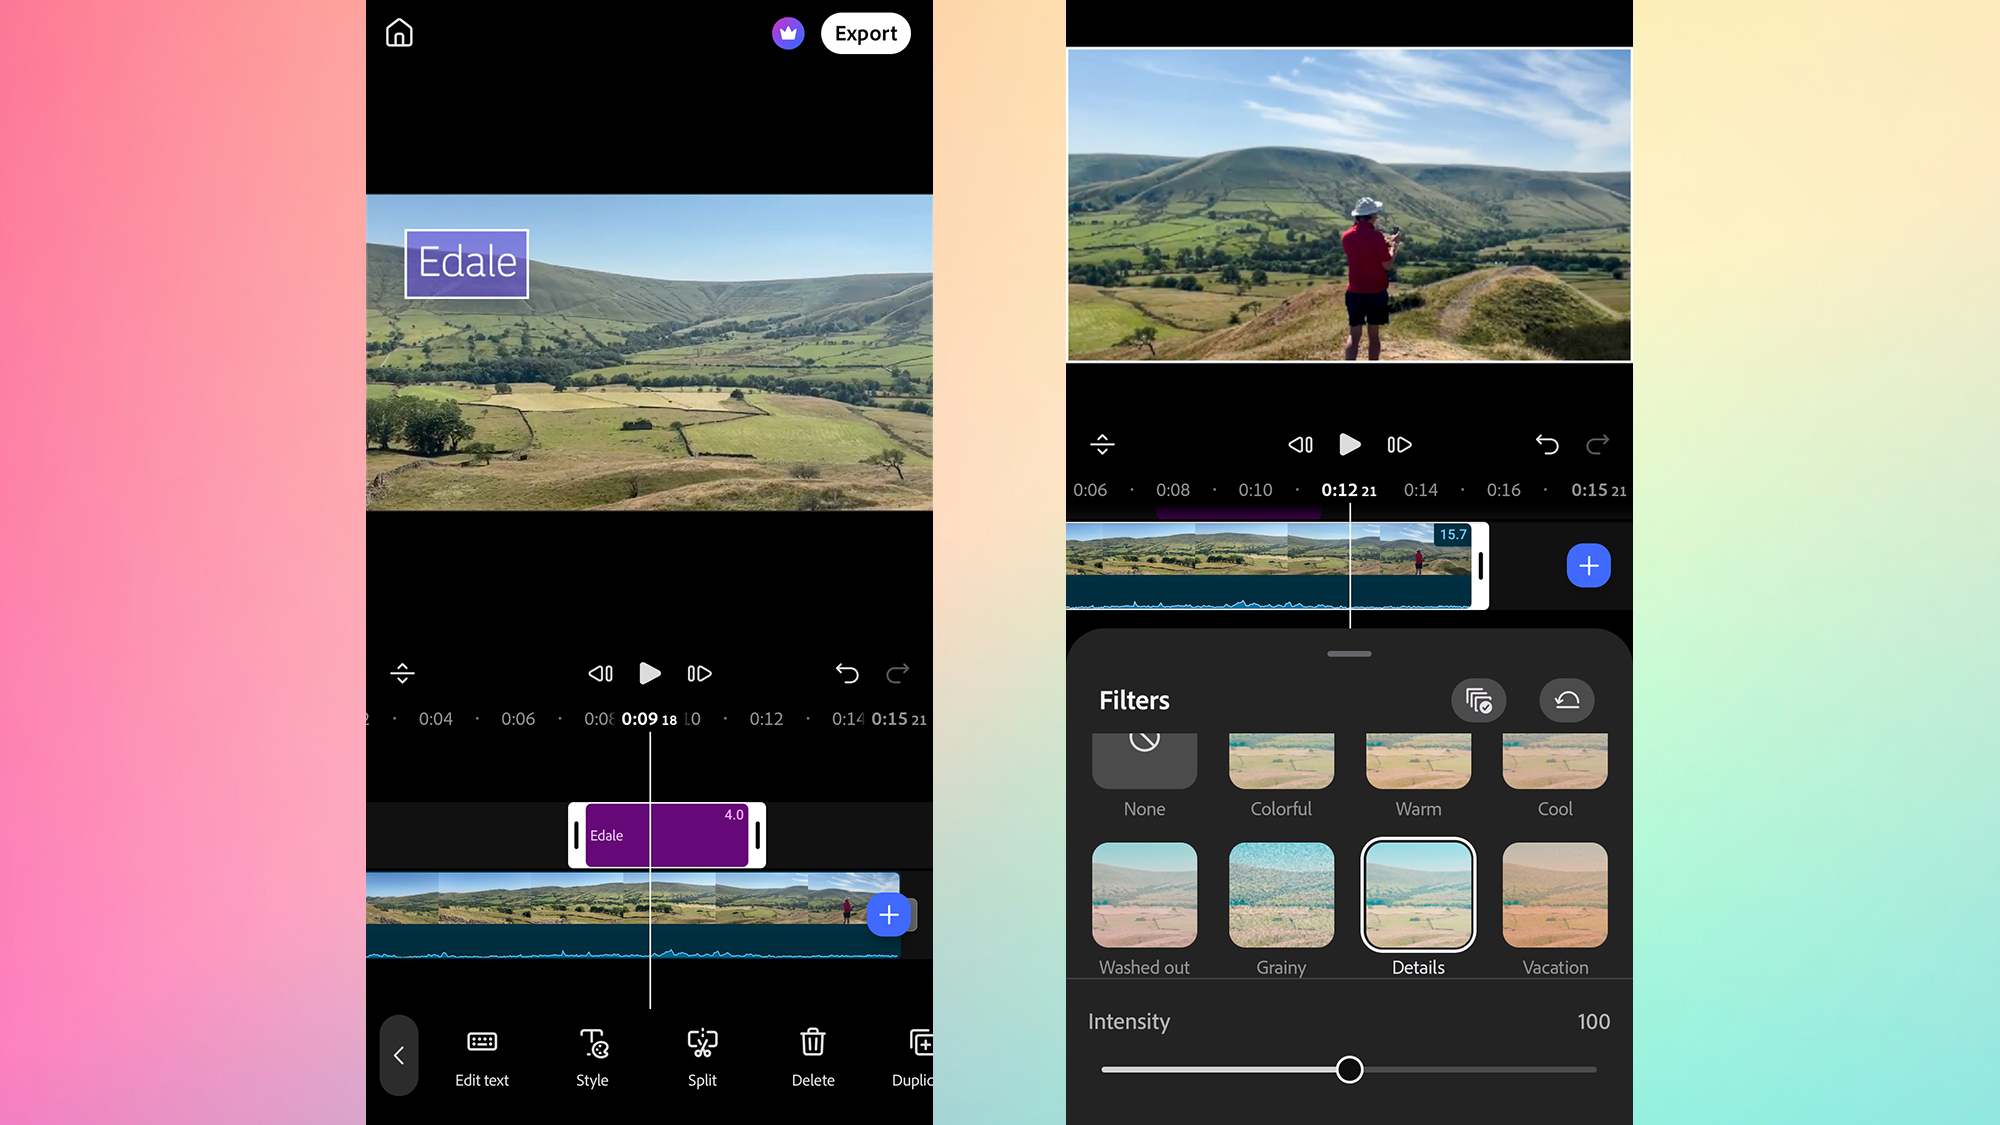Viewport: 2000px width, 1125px height.
Task: Play the video in left editor
Action: 650,673
